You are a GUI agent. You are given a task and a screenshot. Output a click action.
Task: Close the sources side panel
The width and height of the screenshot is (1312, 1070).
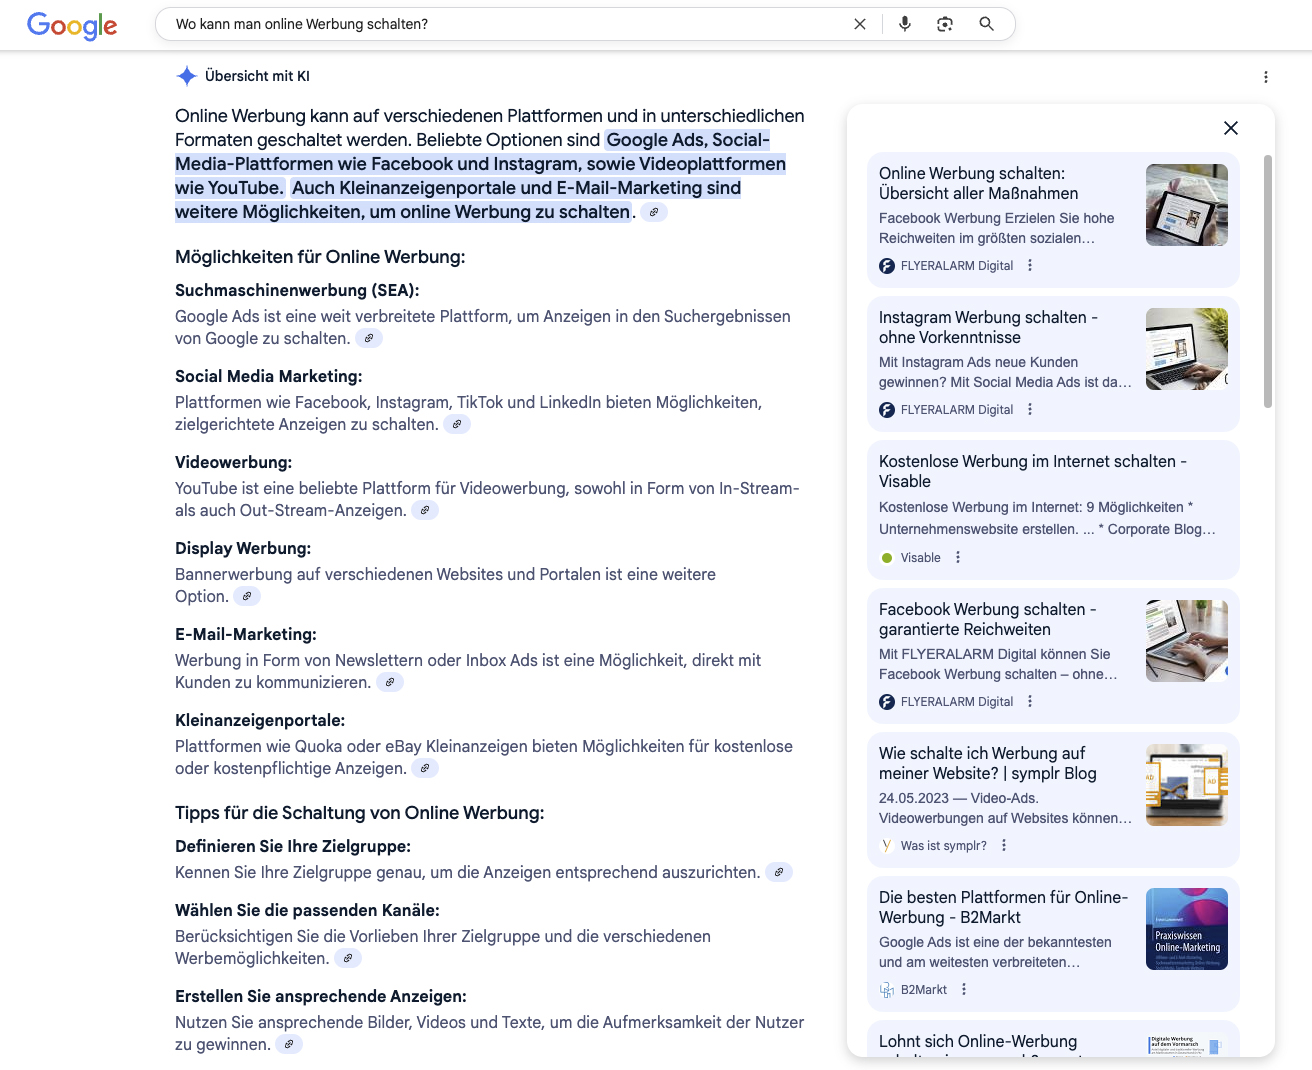[1231, 128]
